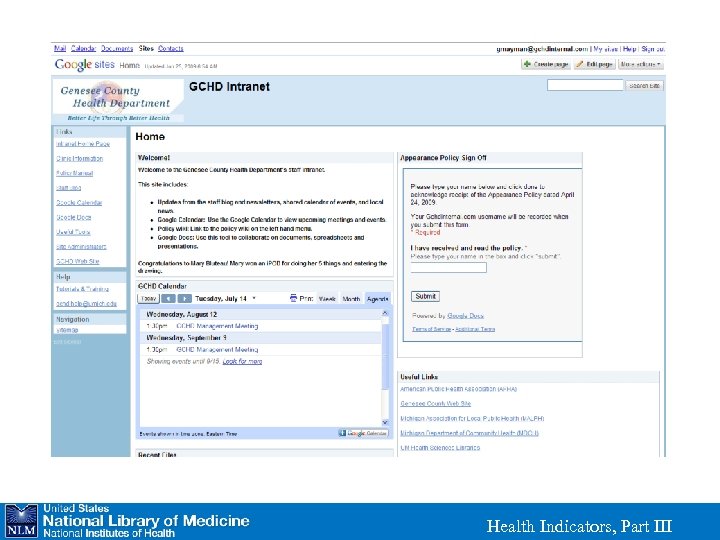720x540 pixels.
Task: Open the Terms of Service link
Action: tap(432, 329)
